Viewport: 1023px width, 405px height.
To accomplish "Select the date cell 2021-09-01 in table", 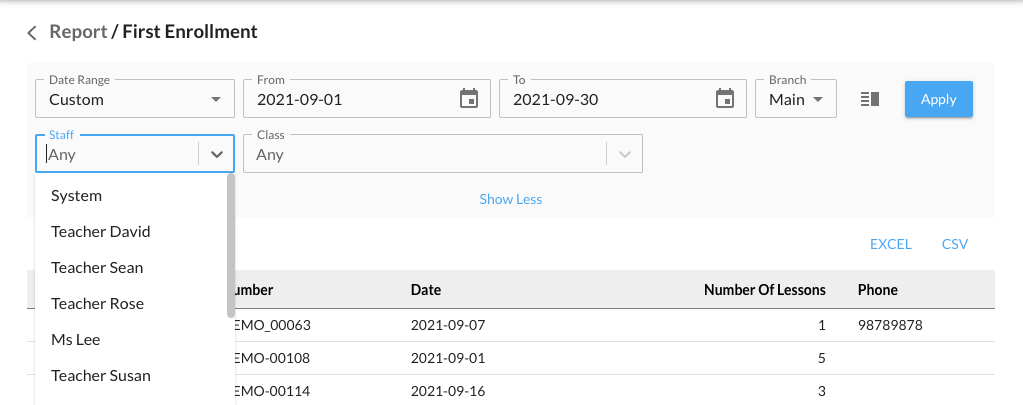I will (448, 358).
